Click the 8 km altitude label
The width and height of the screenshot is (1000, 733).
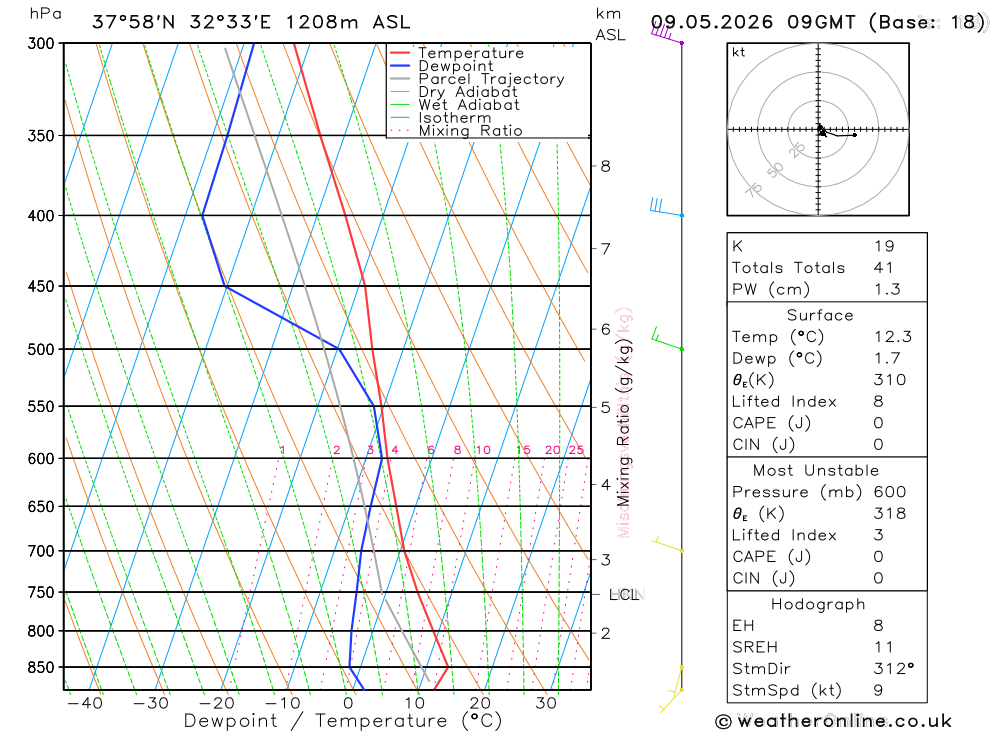(x=605, y=167)
